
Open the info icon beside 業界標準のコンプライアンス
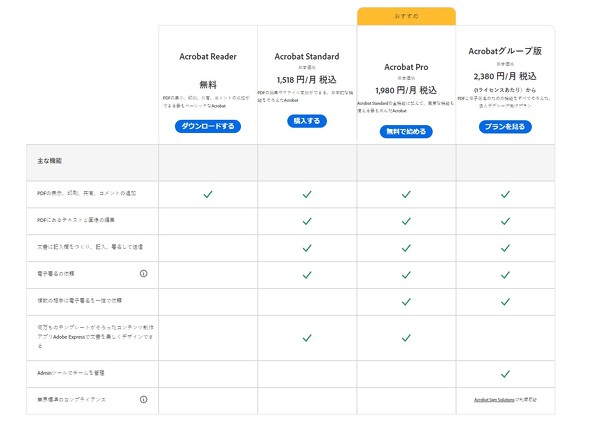(x=143, y=400)
